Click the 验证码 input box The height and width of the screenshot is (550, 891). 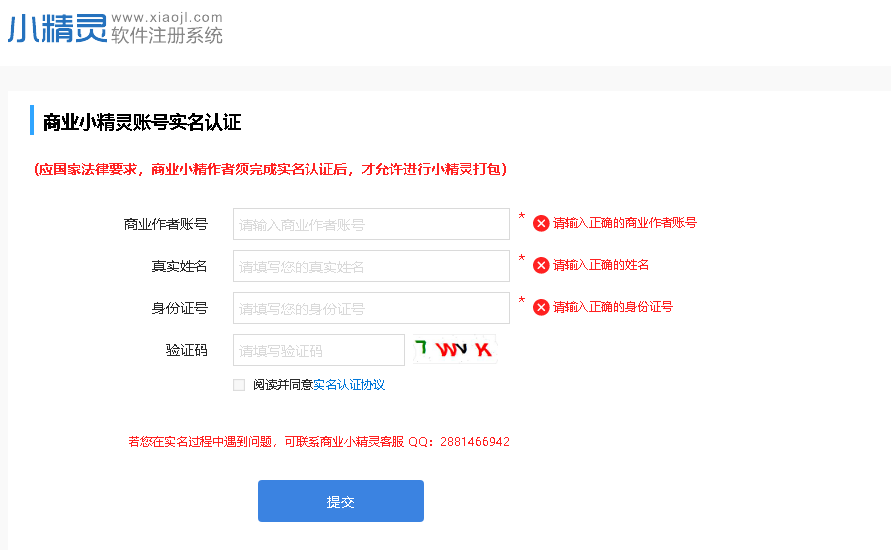318,350
